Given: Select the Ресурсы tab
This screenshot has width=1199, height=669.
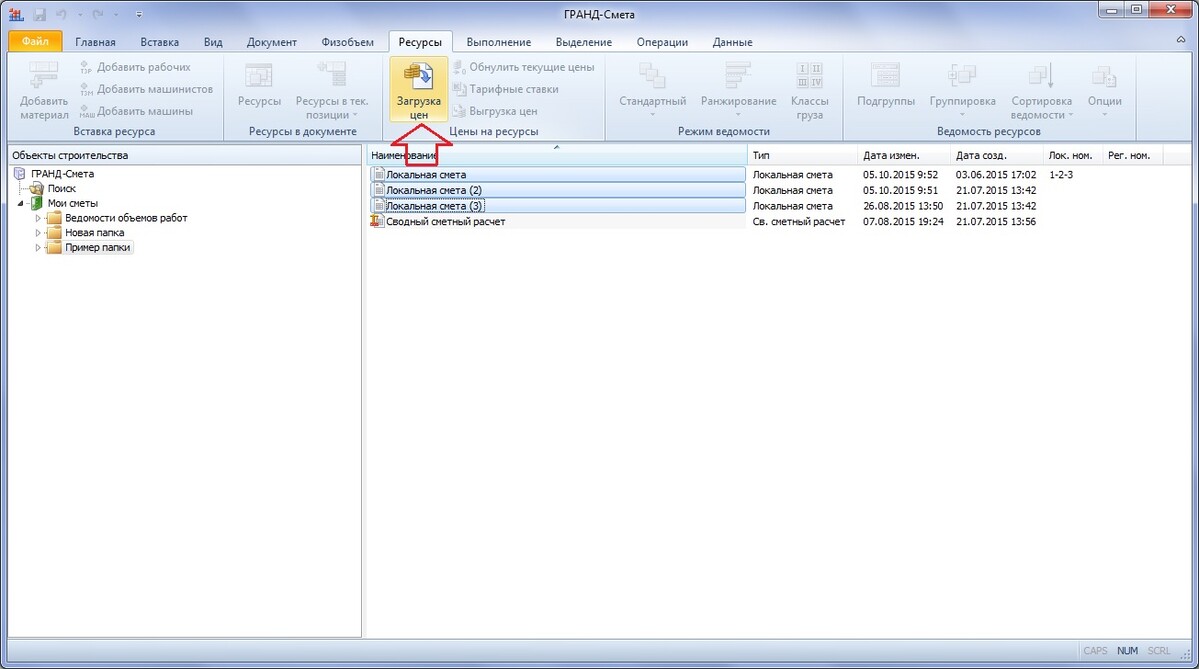Looking at the screenshot, I should click(420, 42).
